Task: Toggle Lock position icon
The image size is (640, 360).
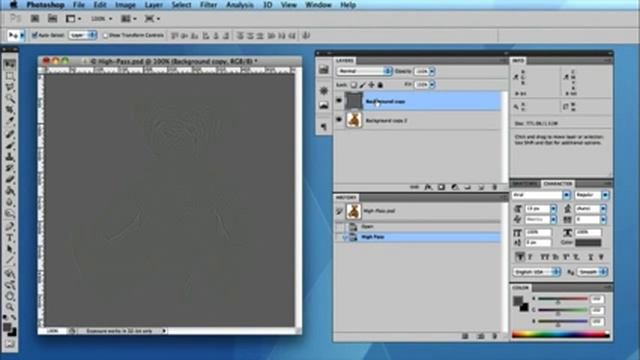Action: point(371,85)
